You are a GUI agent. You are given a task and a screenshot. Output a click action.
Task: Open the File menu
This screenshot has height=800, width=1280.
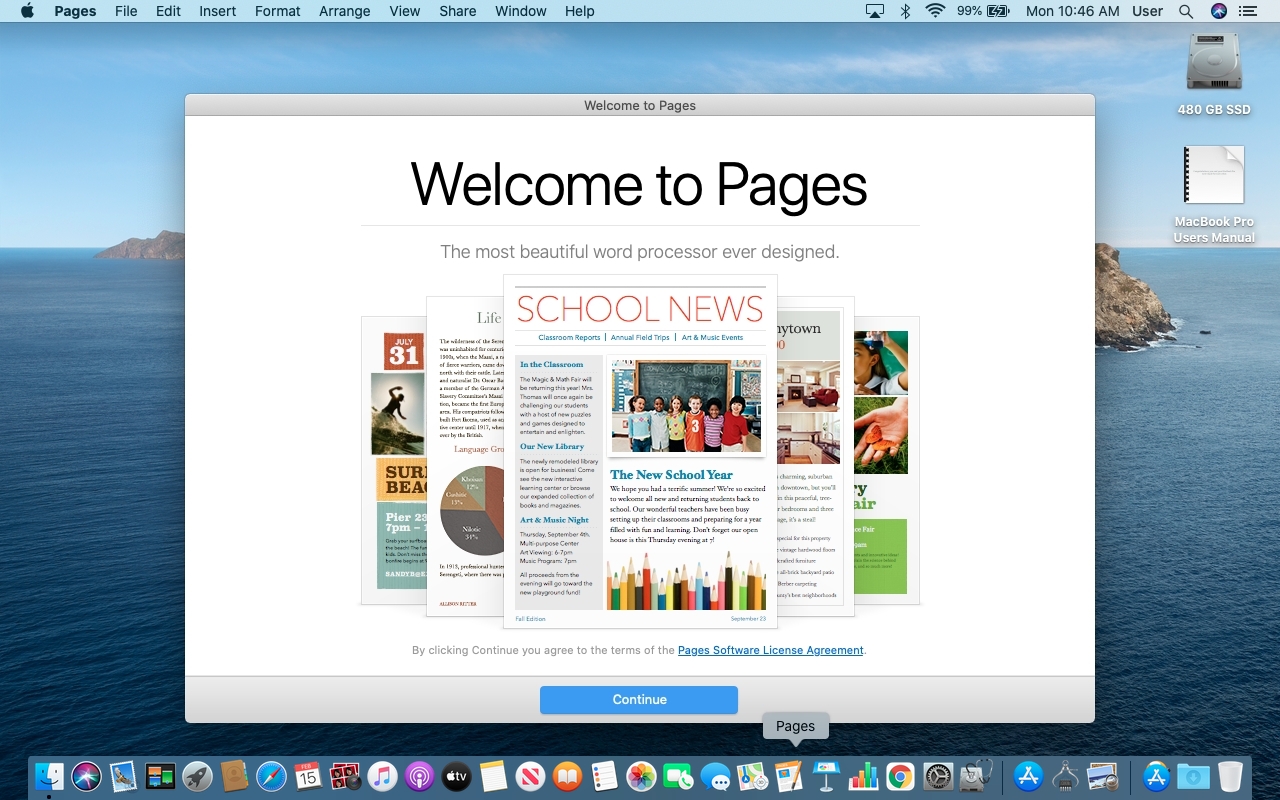[x=126, y=11]
